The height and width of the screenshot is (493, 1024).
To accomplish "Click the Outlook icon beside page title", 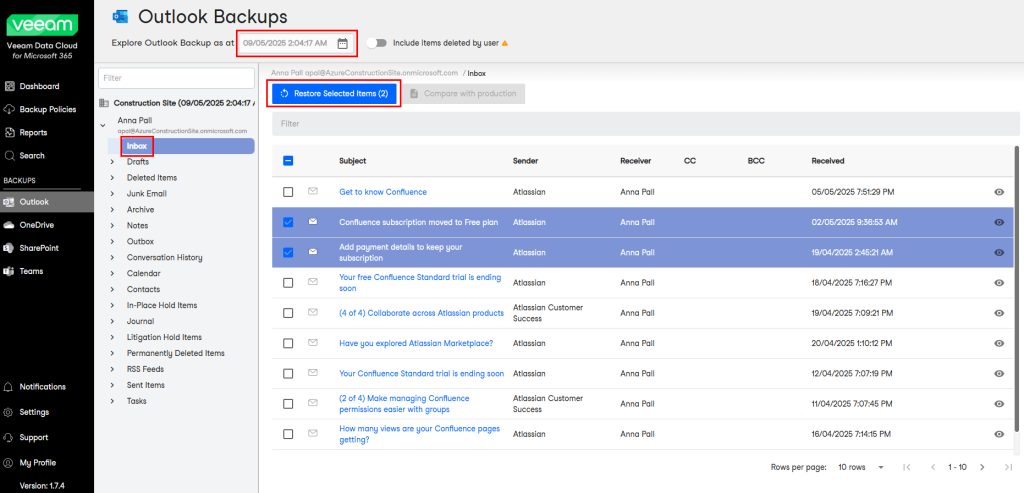I will tap(120, 16).
